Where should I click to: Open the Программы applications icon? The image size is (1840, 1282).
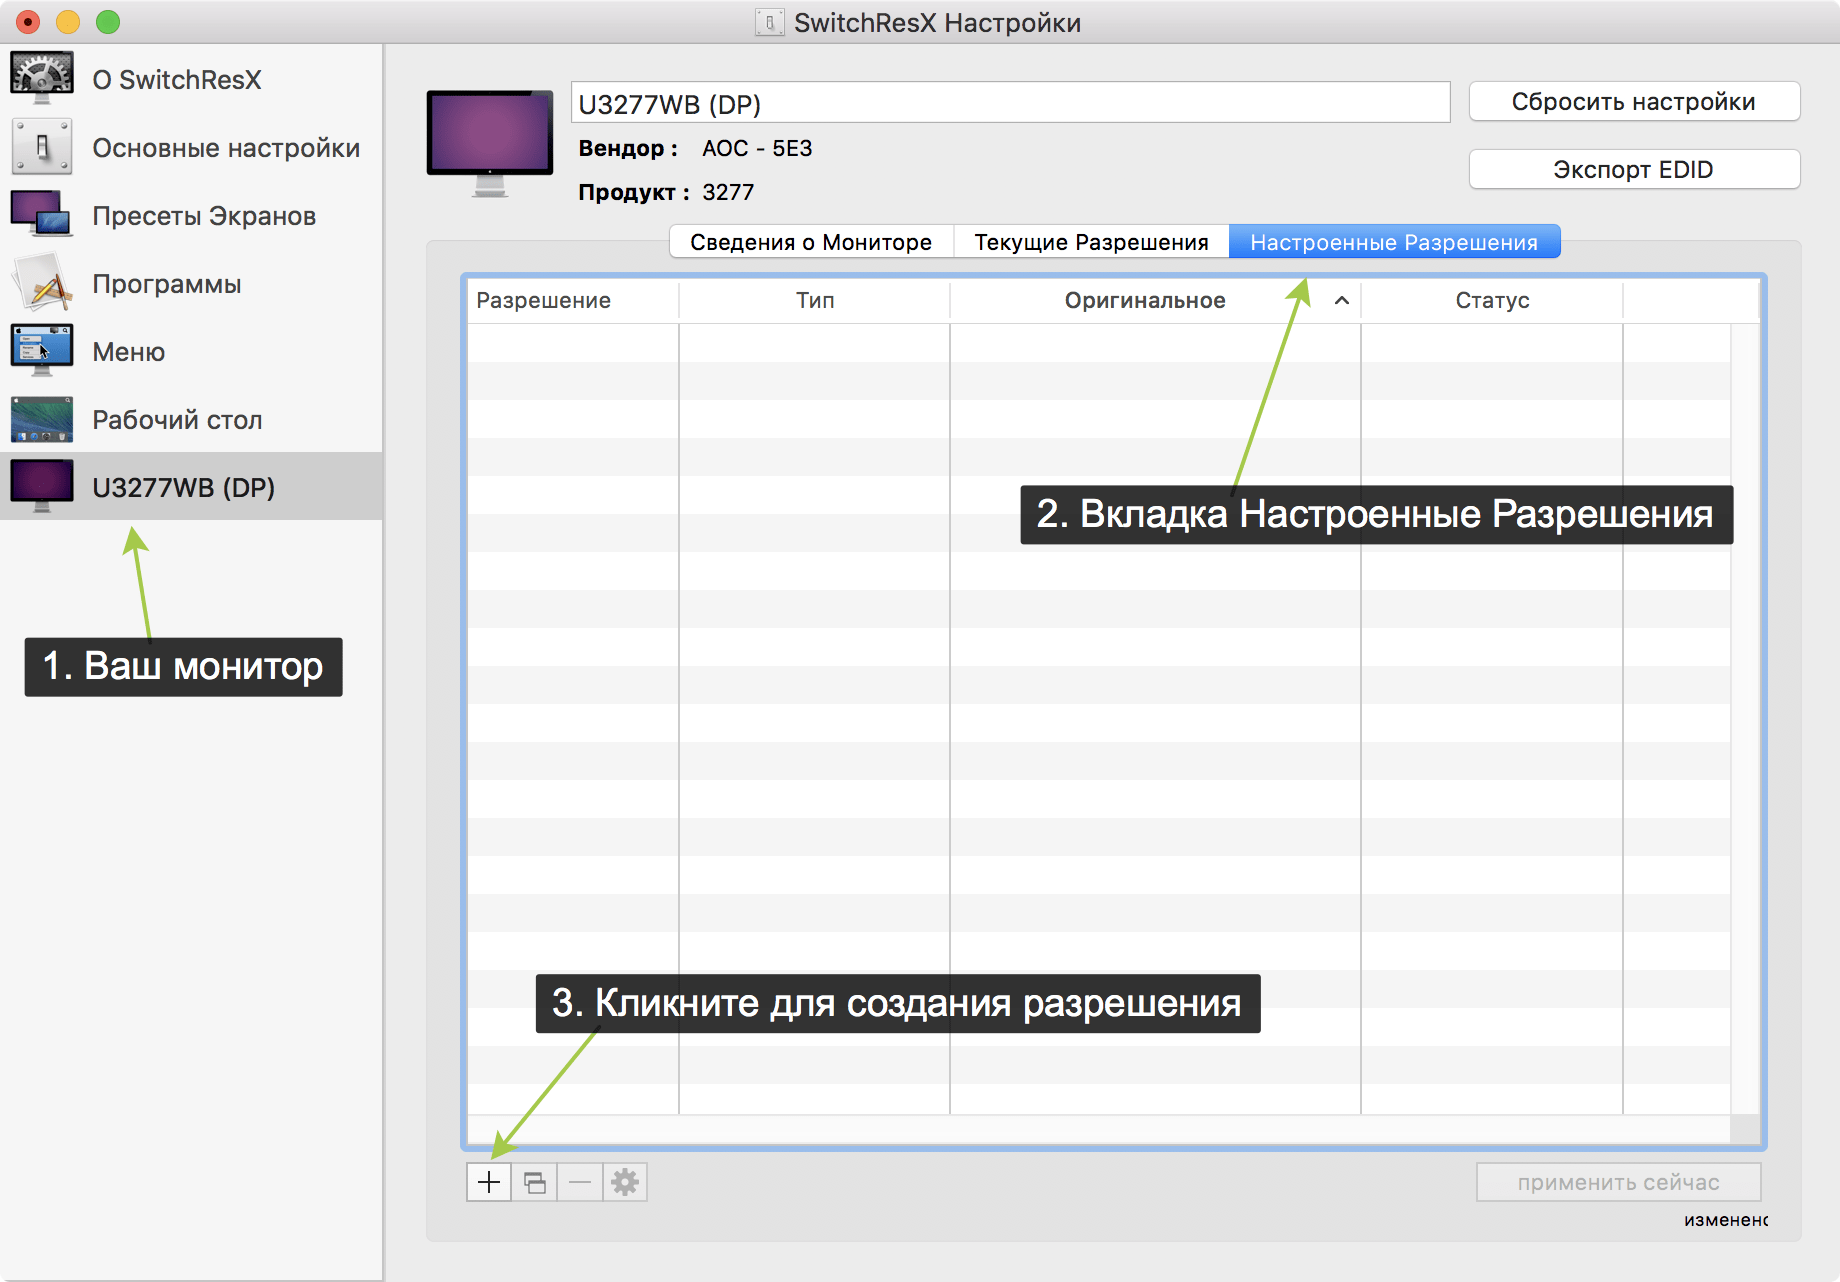point(42,283)
